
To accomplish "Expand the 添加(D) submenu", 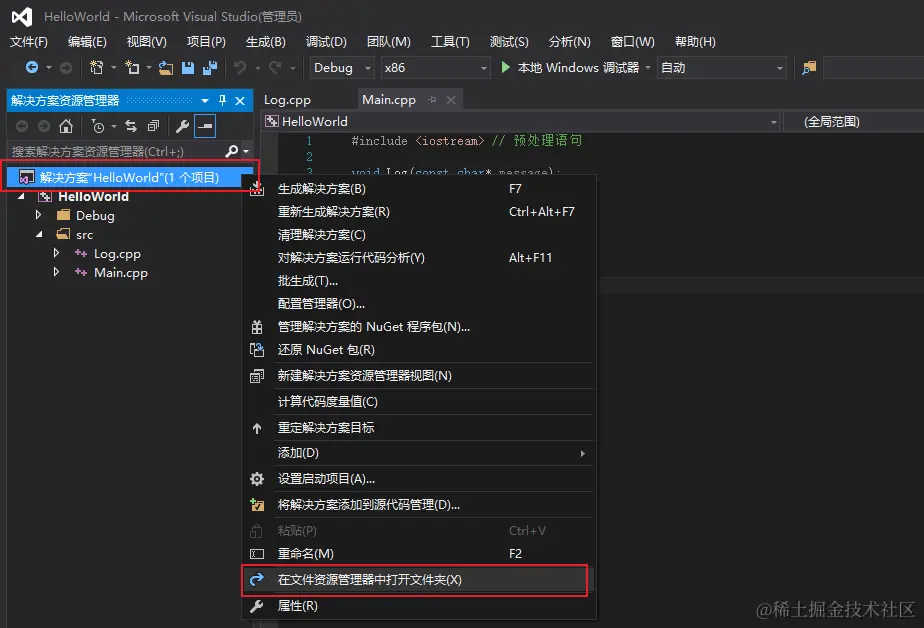I will click(x=418, y=453).
